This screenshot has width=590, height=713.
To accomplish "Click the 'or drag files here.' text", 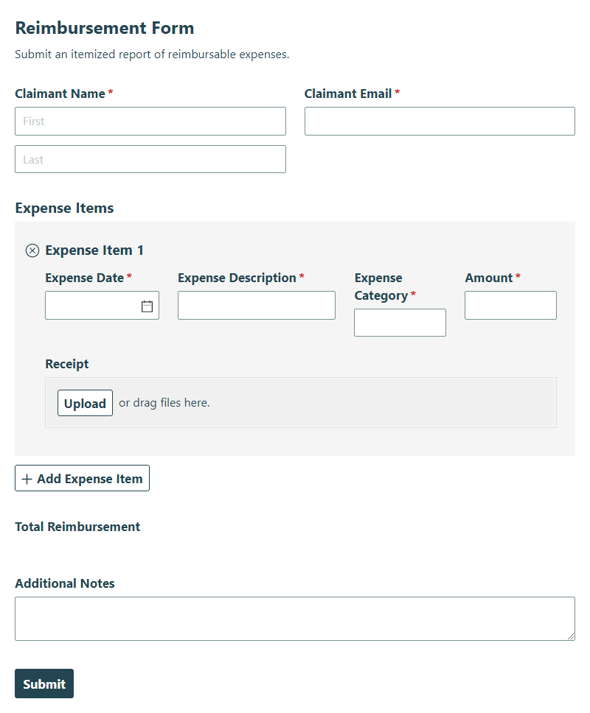I will (164, 403).
